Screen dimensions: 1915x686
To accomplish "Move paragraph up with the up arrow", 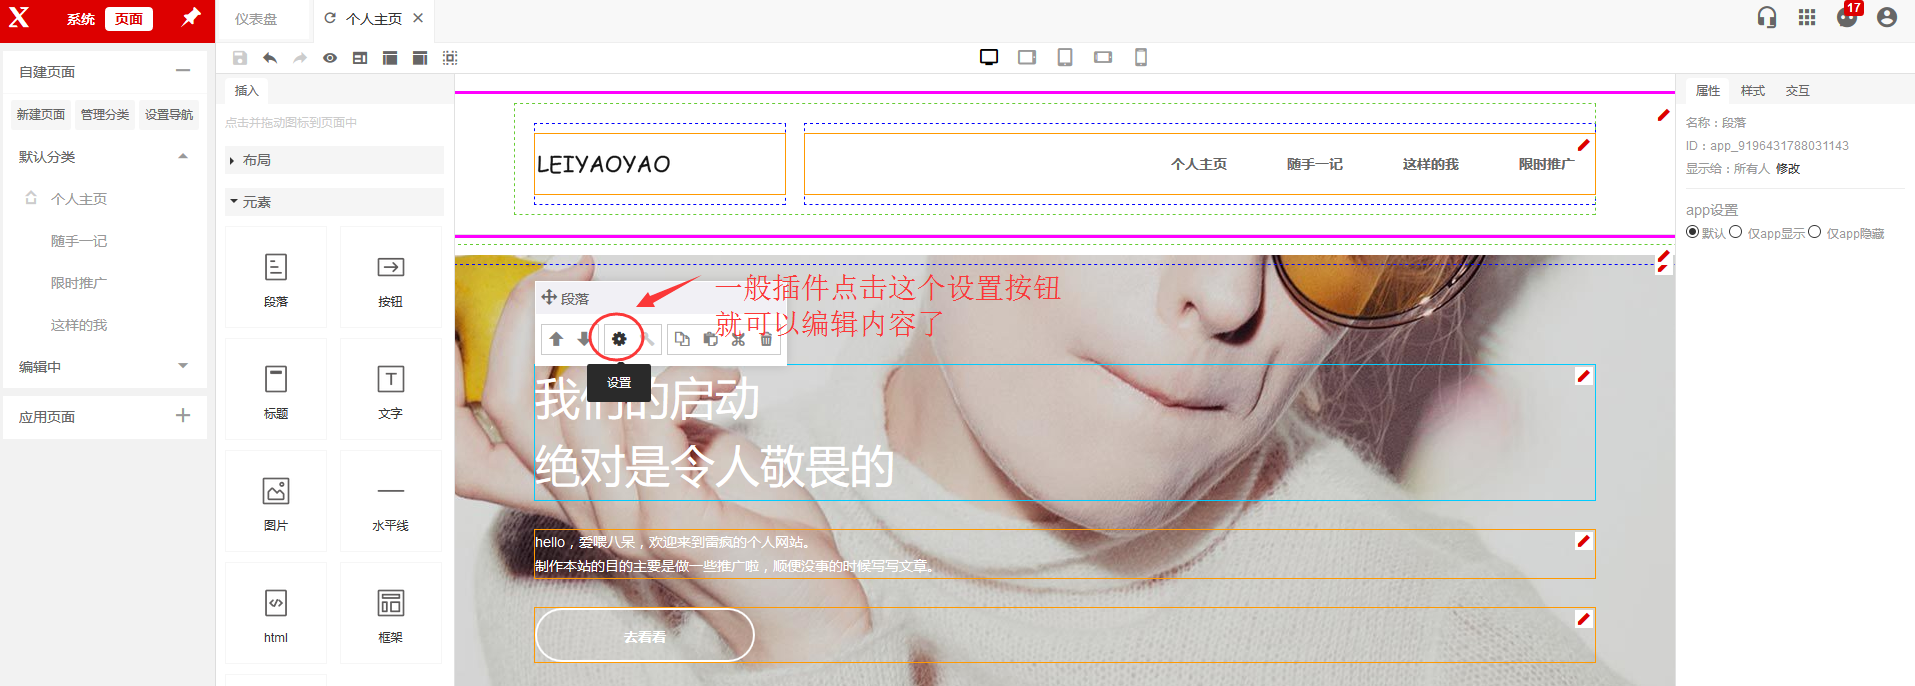I will coord(556,339).
